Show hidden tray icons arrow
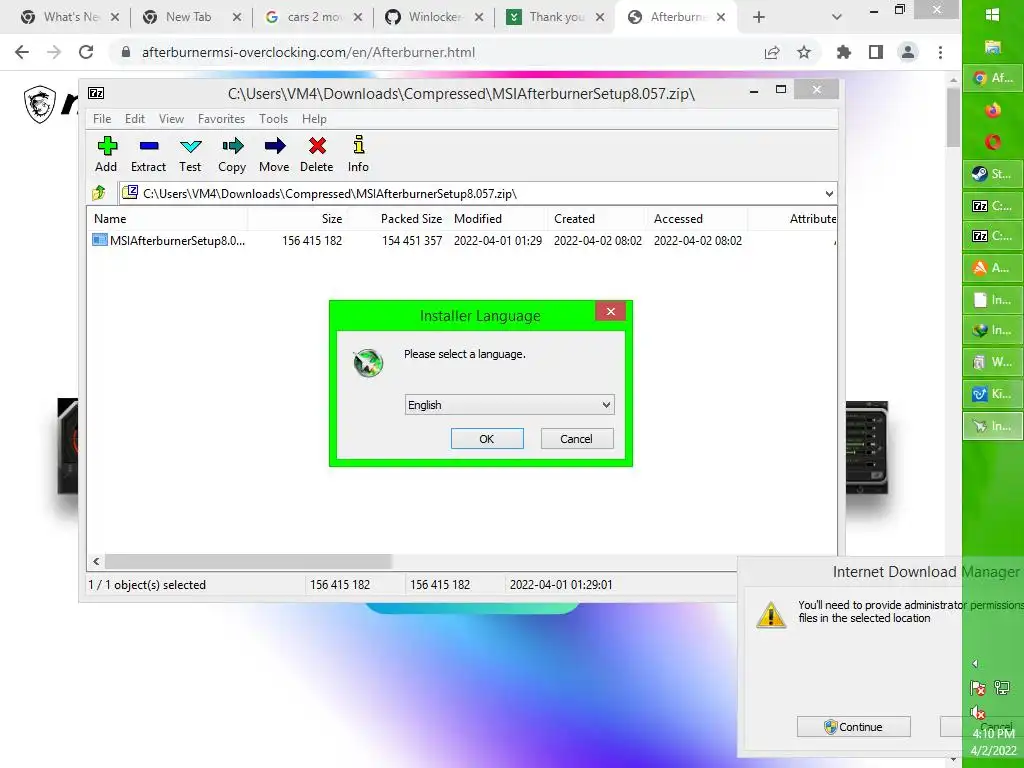This screenshot has height=768, width=1024. pyautogui.click(x=975, y=664)
